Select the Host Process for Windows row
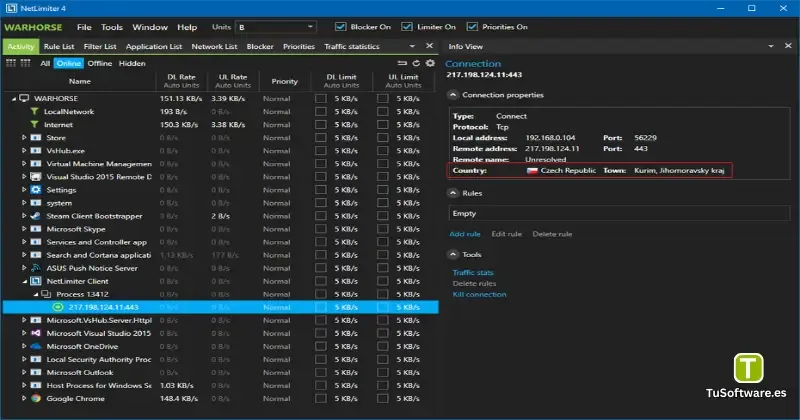This screenshot has width=800, height=420. tap(220, 385)
